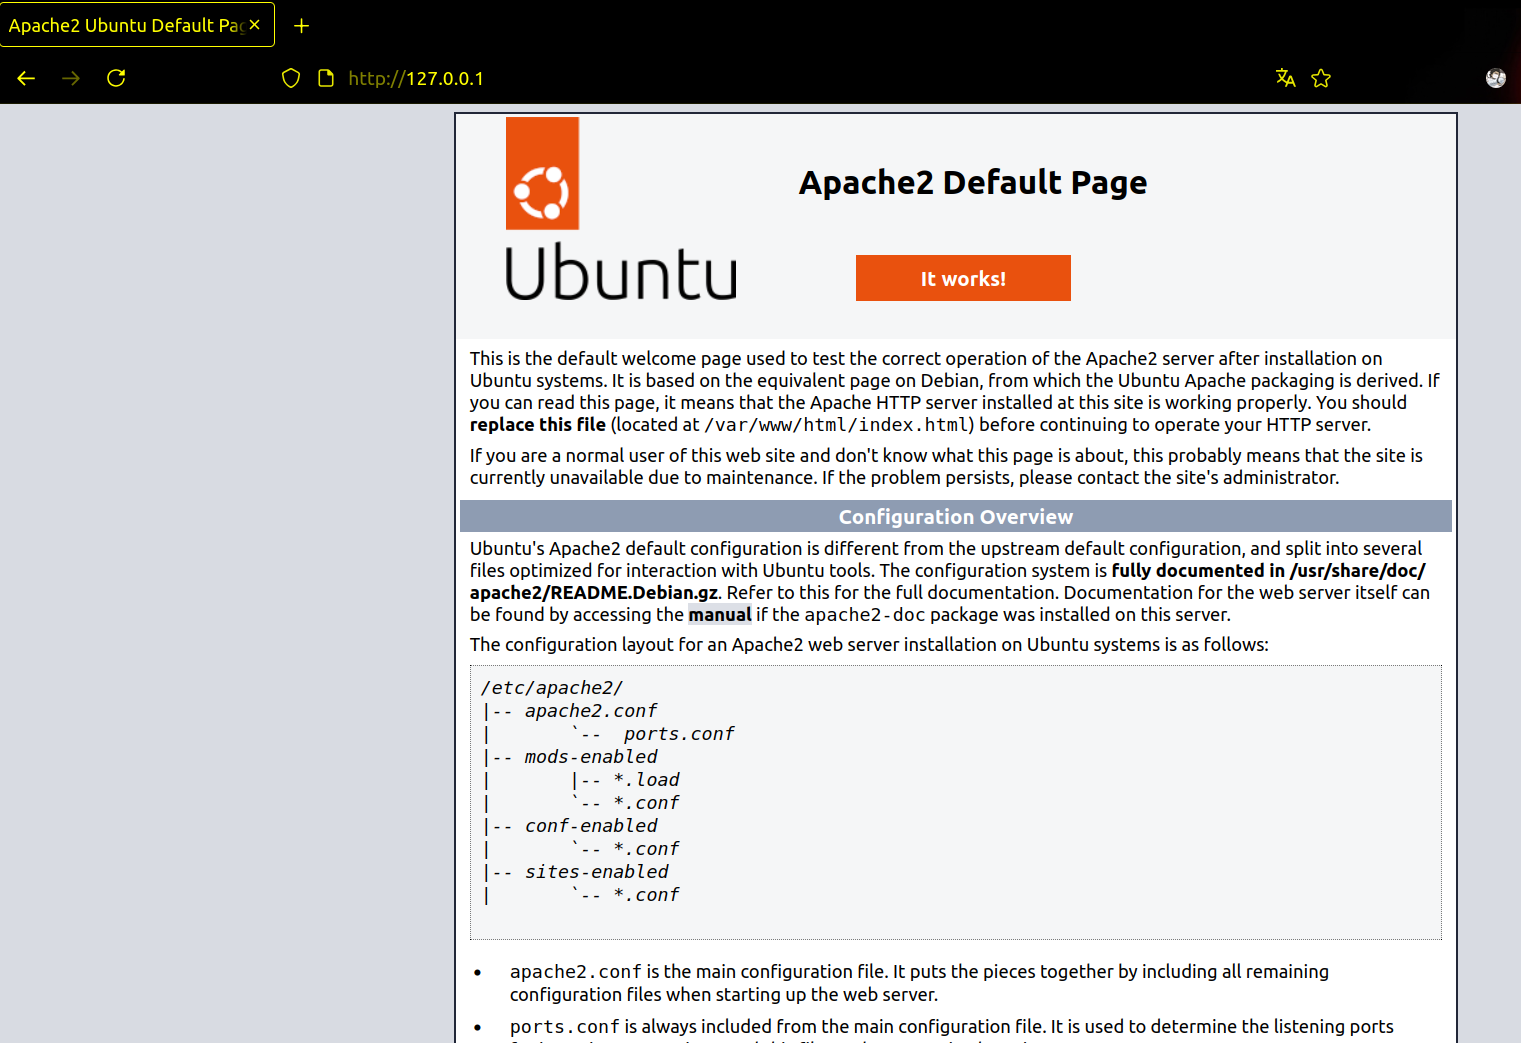Open a new tab with the plus button
The width and height of the screenshot is (1521, 1043).
[x=301, y=25]
